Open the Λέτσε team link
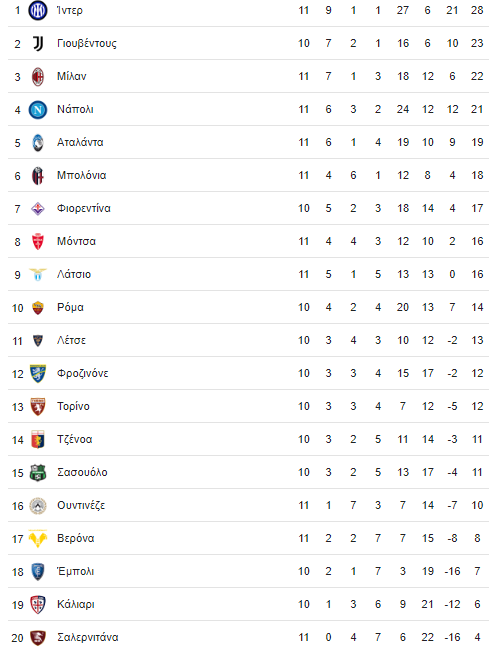 point(71,340)
